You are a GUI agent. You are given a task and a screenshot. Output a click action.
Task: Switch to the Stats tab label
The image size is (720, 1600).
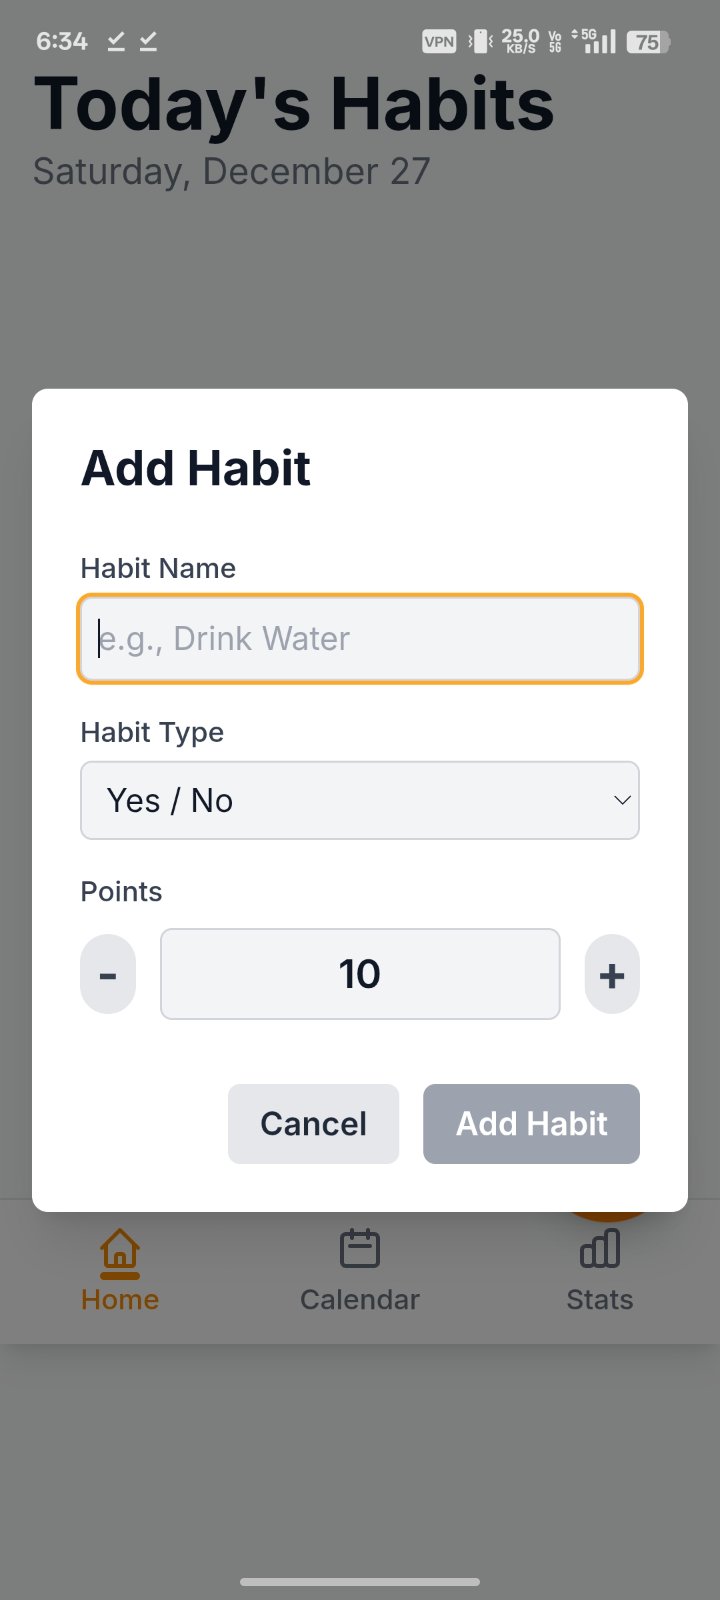(x=600, y=1299)
